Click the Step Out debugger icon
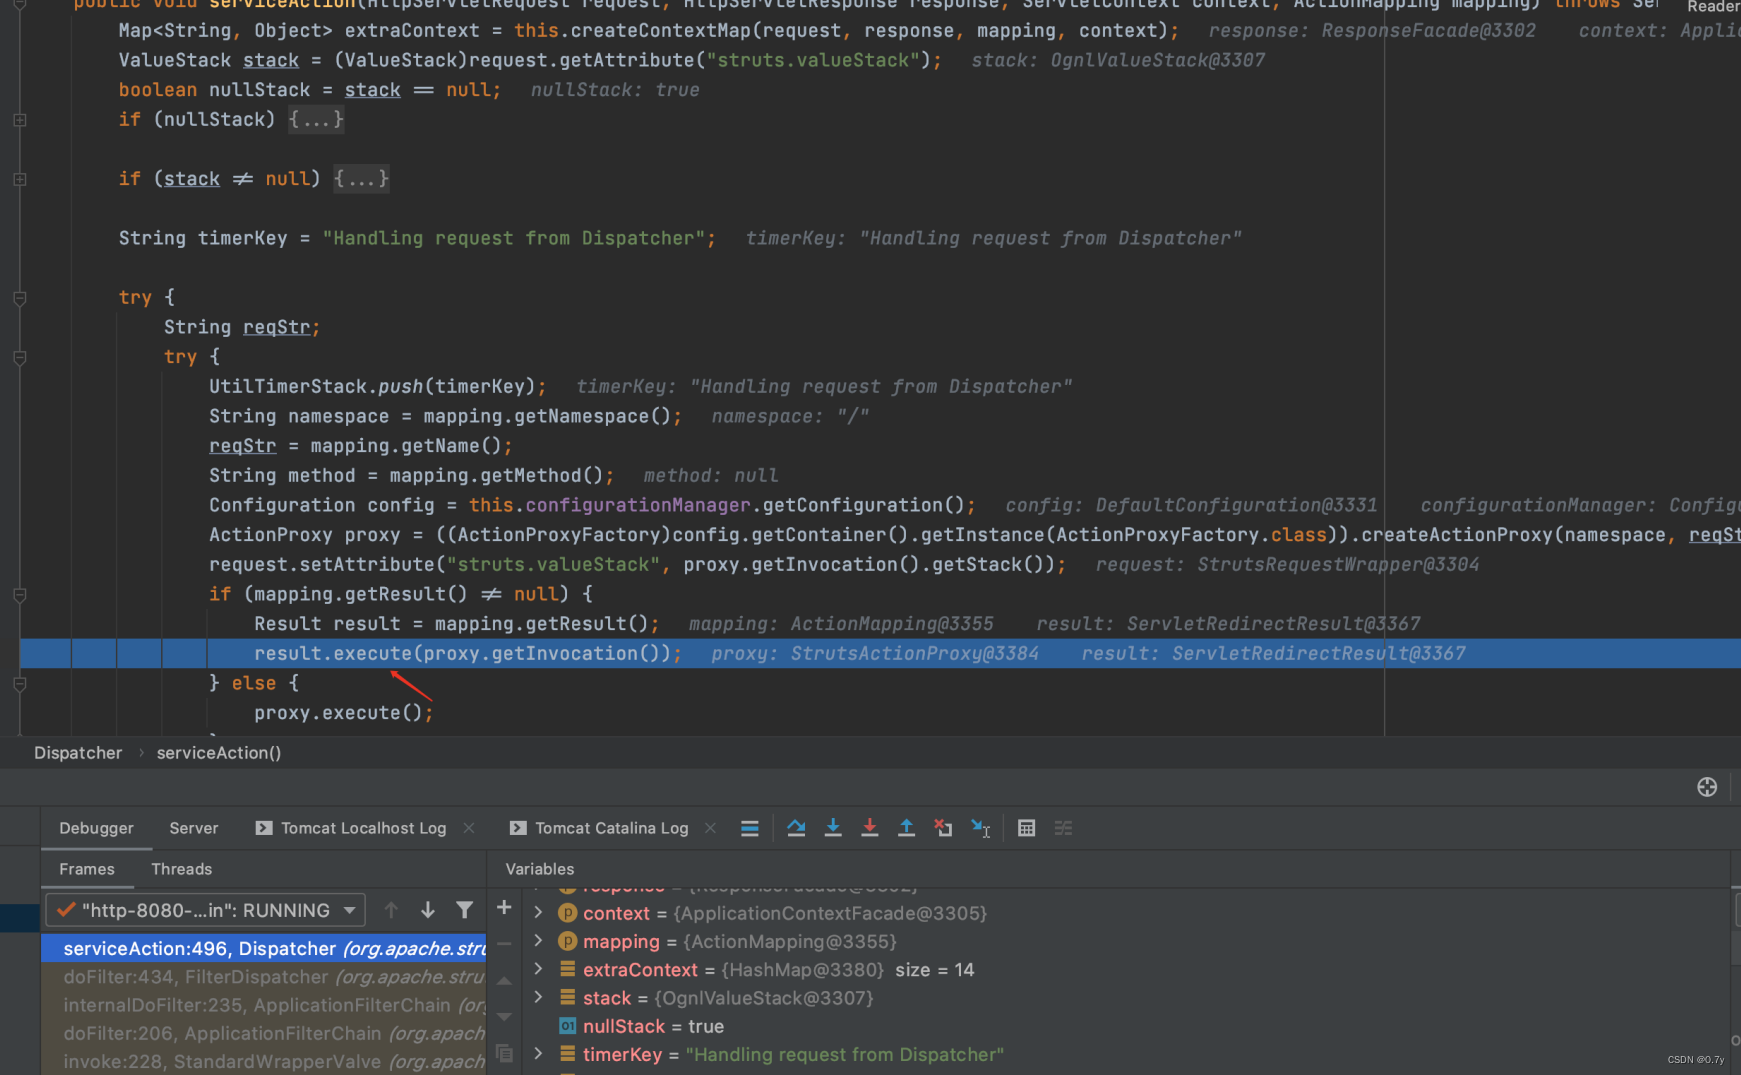The height and width of the screenshot is (1075, 1741). [x=906, y=828]
